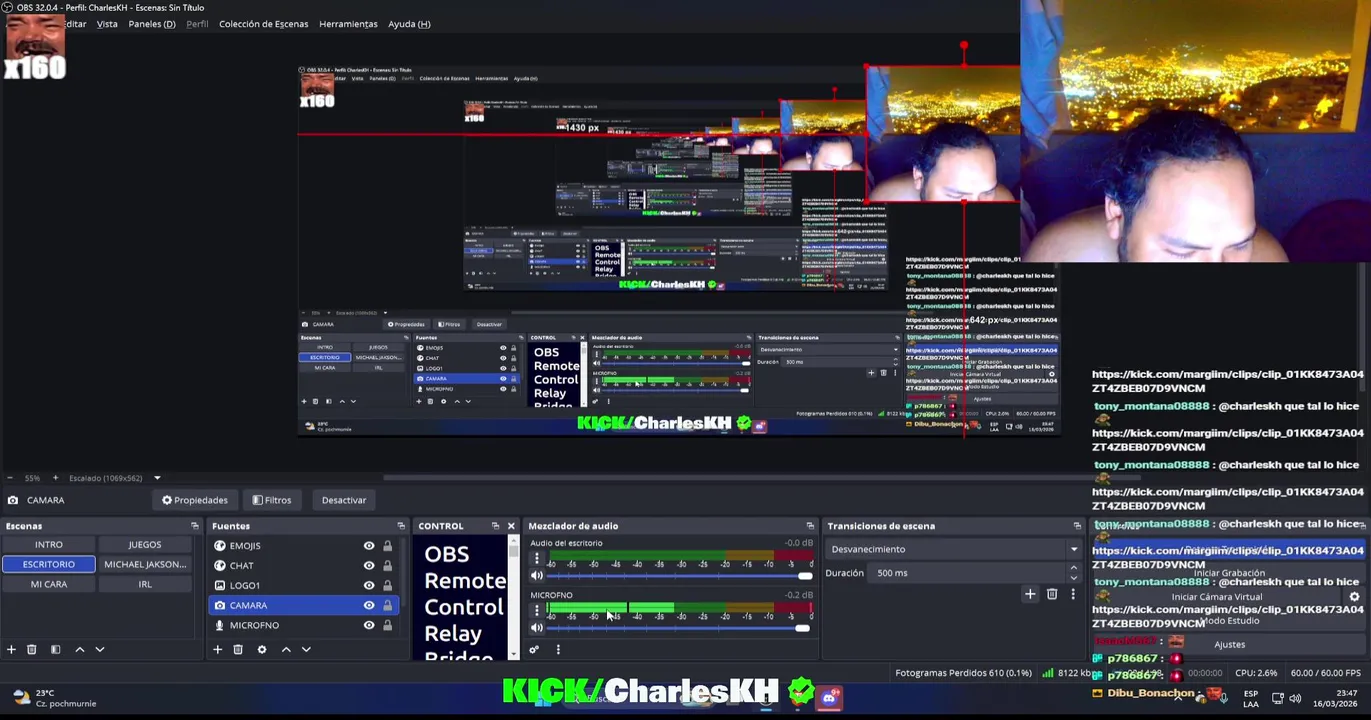Remove selected source with trash icon
Viewport: 1371px width, 720px height.
(x=238, y=650)
